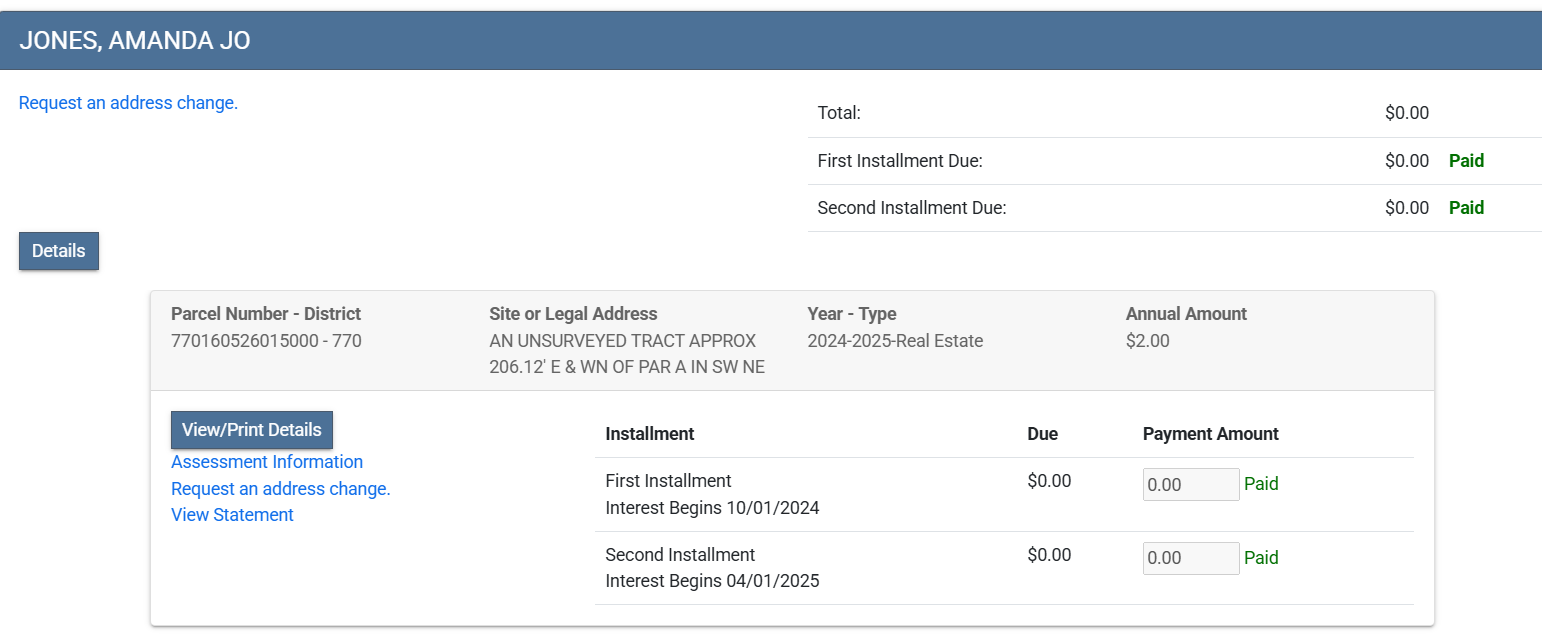Image resolution: width=1542 pixels, height=642 pixels.
Task: Click address change link below Assessment Information
Action: click(x=280, y=489)
